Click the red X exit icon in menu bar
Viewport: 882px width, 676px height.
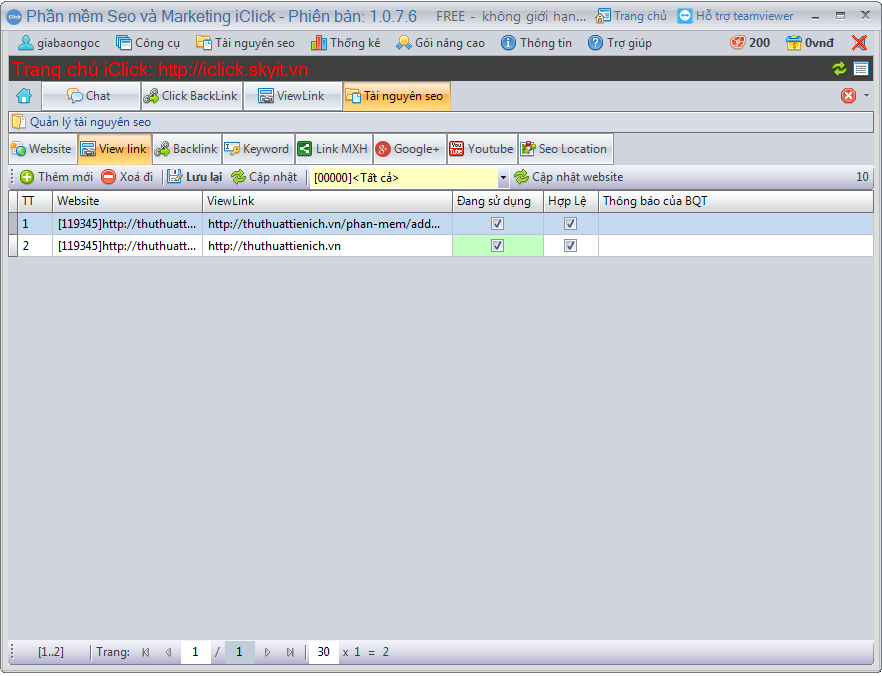coord(859,43)
